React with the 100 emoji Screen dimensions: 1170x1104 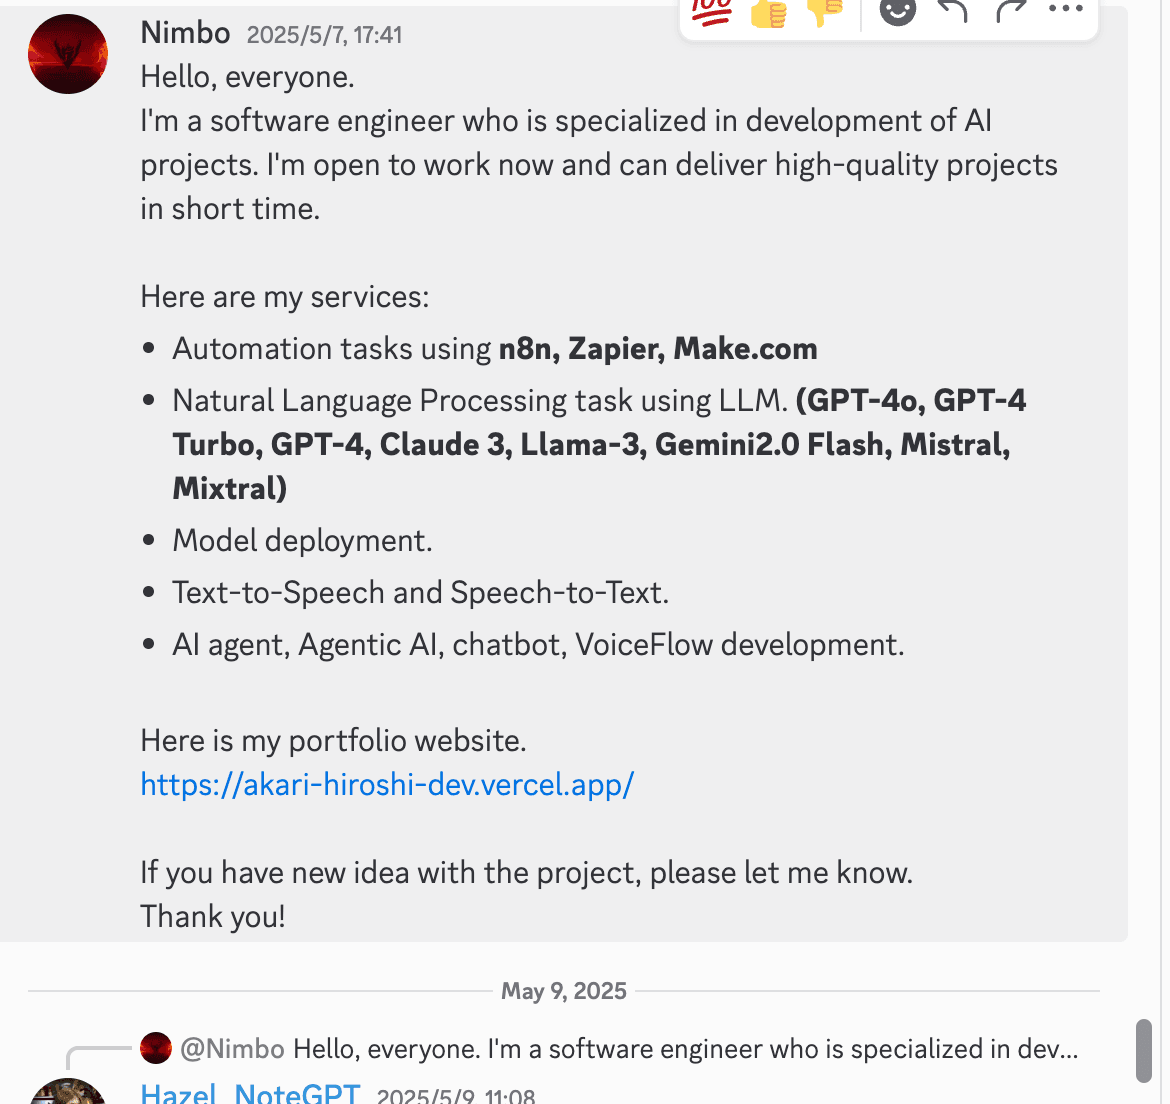(x=711, y=12)
